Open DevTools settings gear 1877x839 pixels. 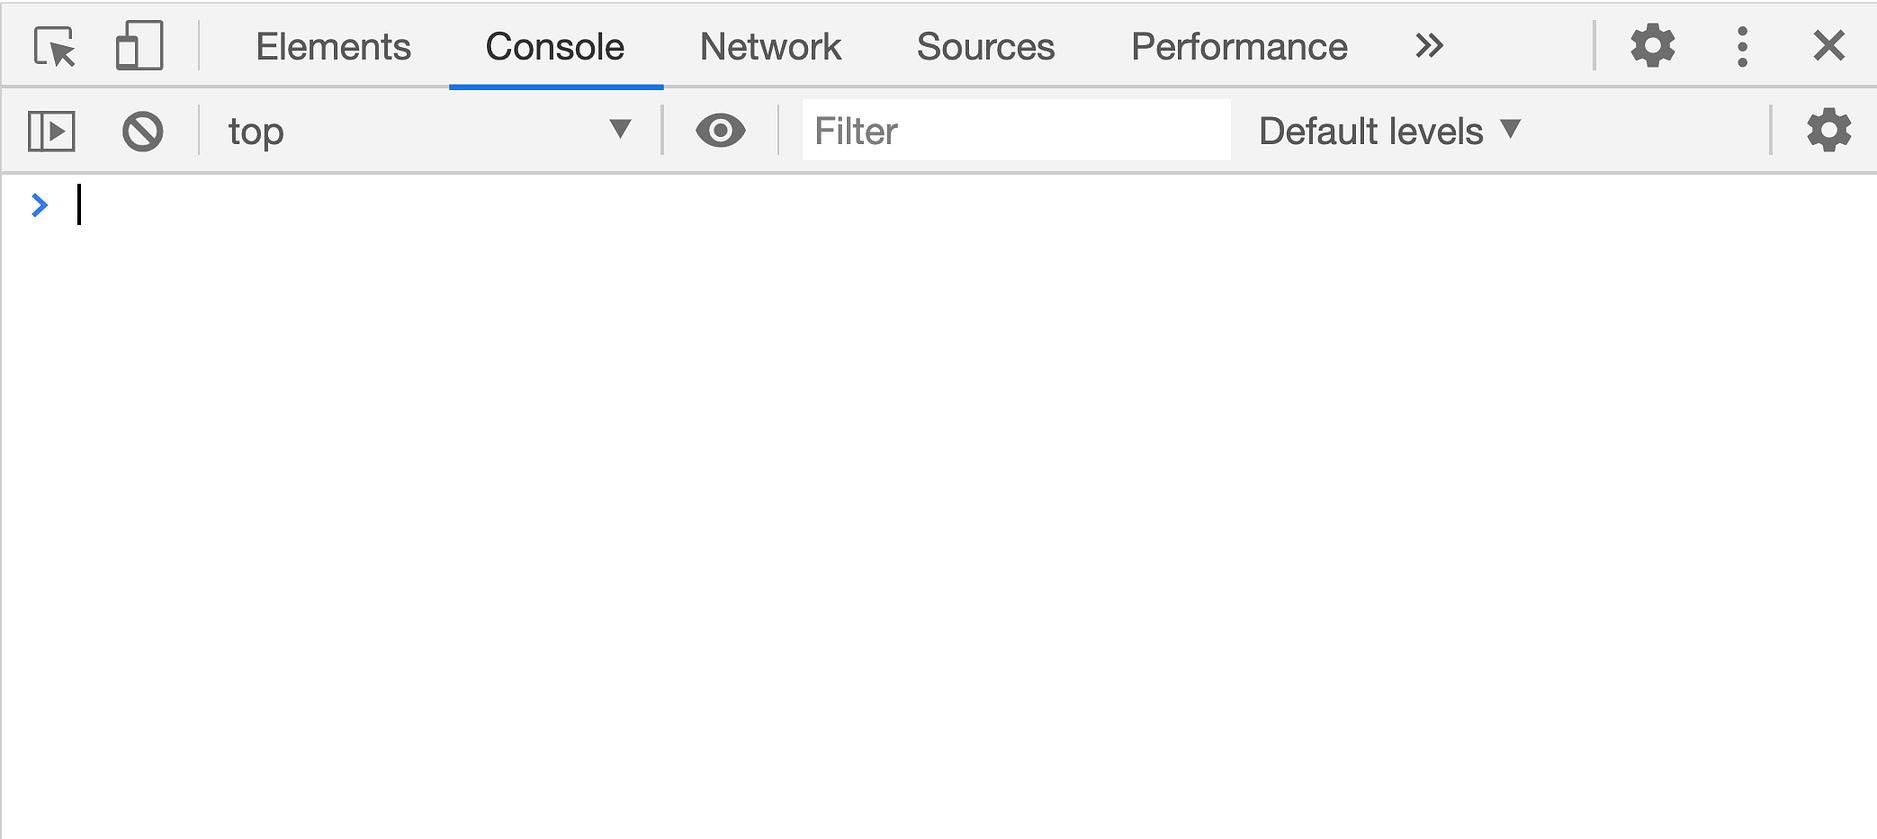click(x=1652, y=45)
